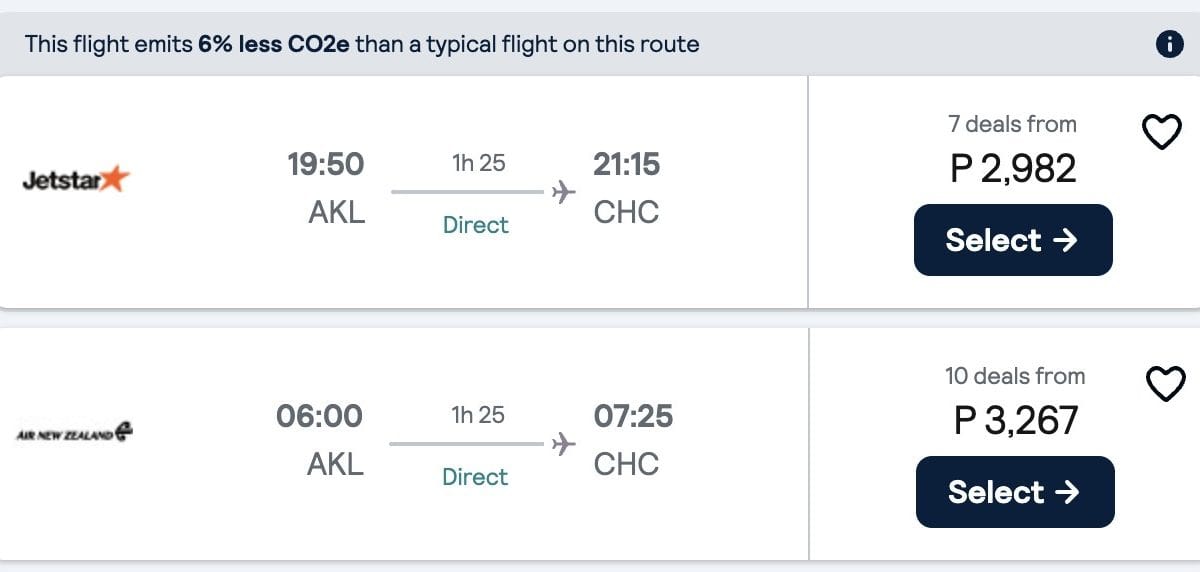Select the Air New Zealand P 3,267 flight
The height and width of the screenshot is (572, 1200).
pyautogui.click(x=1014, y=492)
